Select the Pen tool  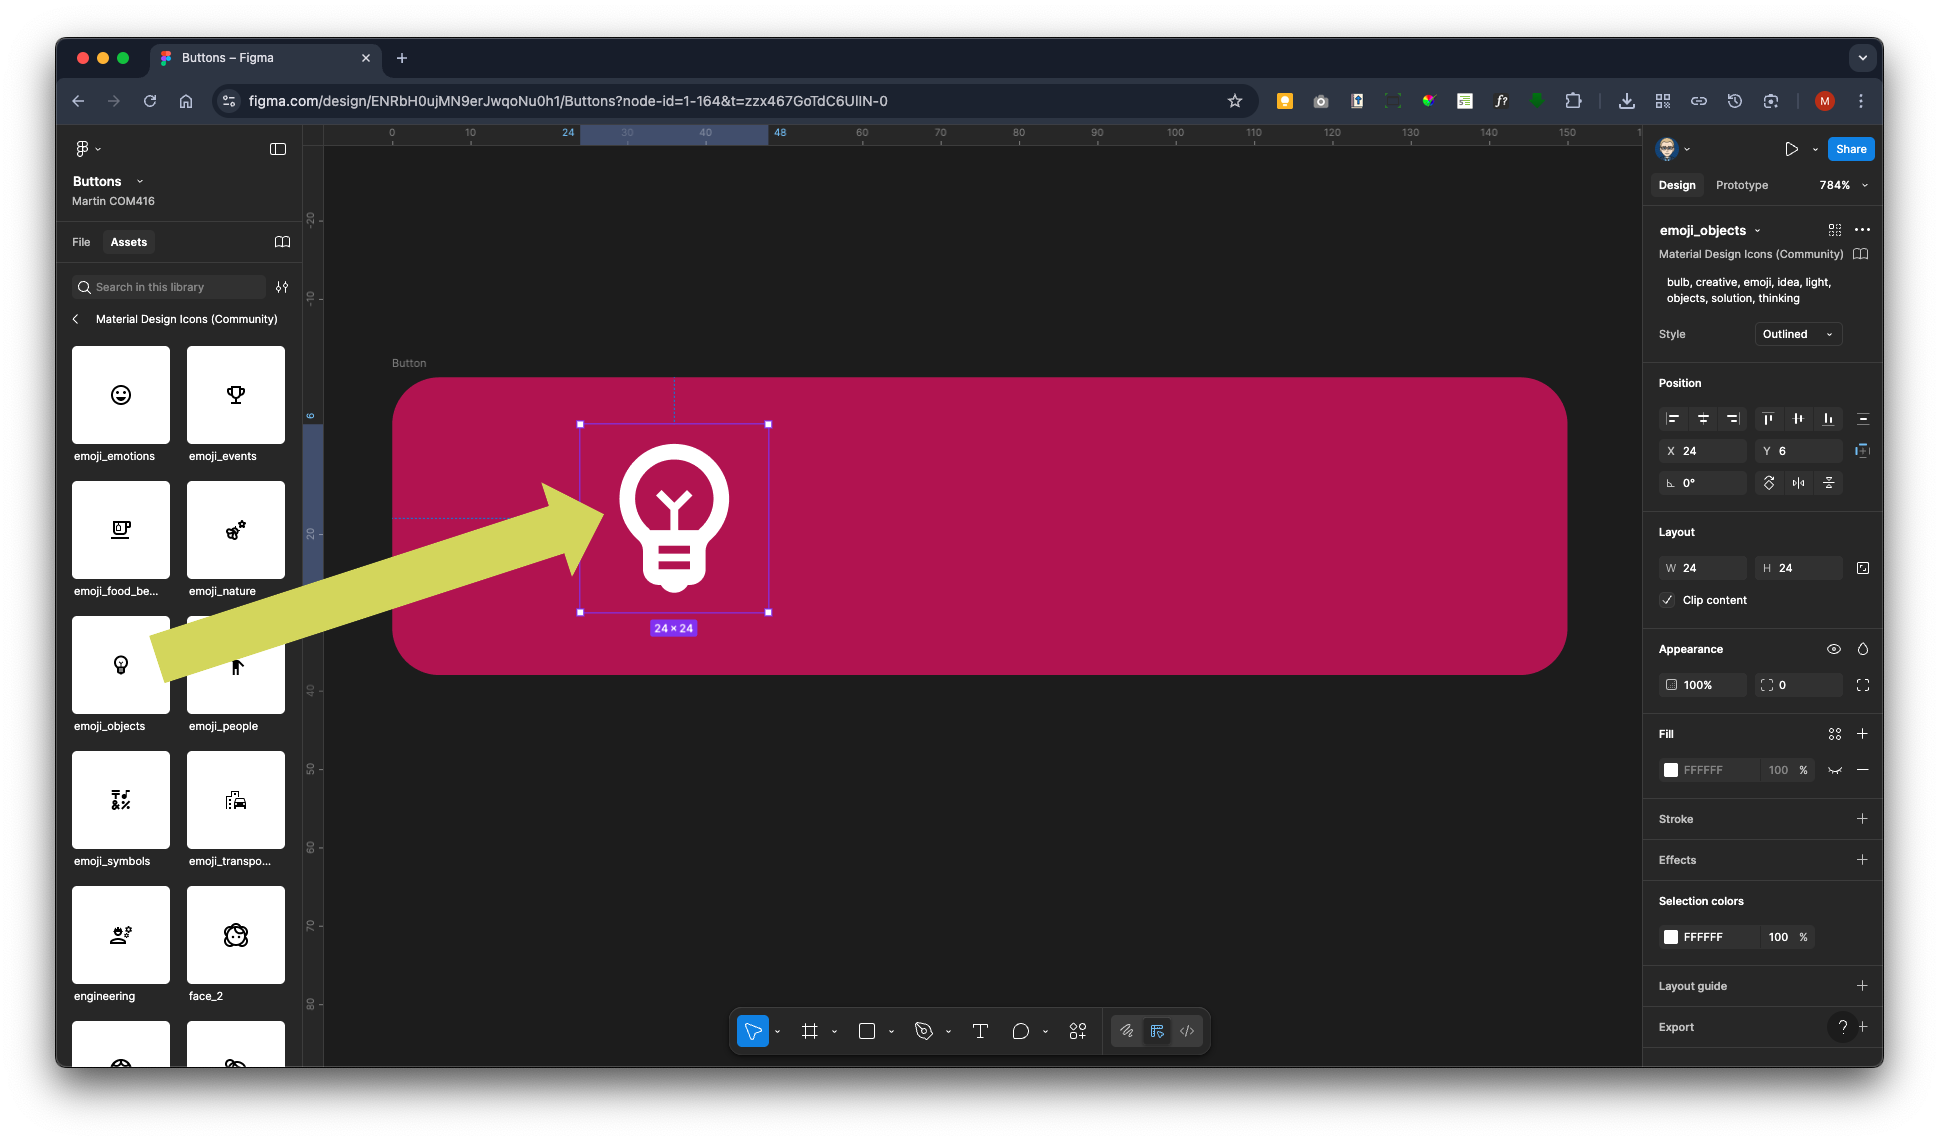(924, 1031)
